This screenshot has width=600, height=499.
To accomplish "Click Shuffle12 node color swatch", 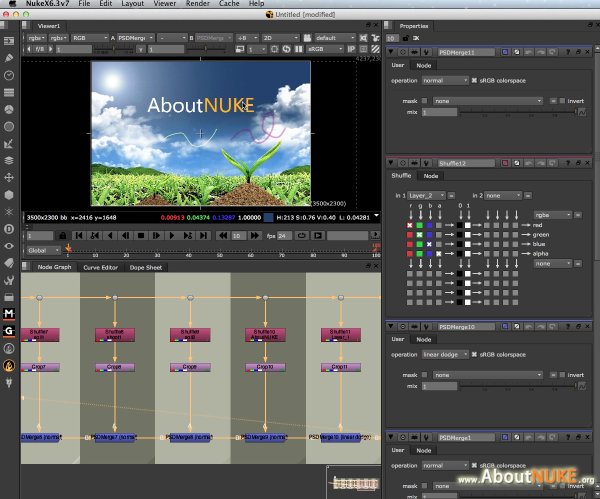I will pos(505,163).
